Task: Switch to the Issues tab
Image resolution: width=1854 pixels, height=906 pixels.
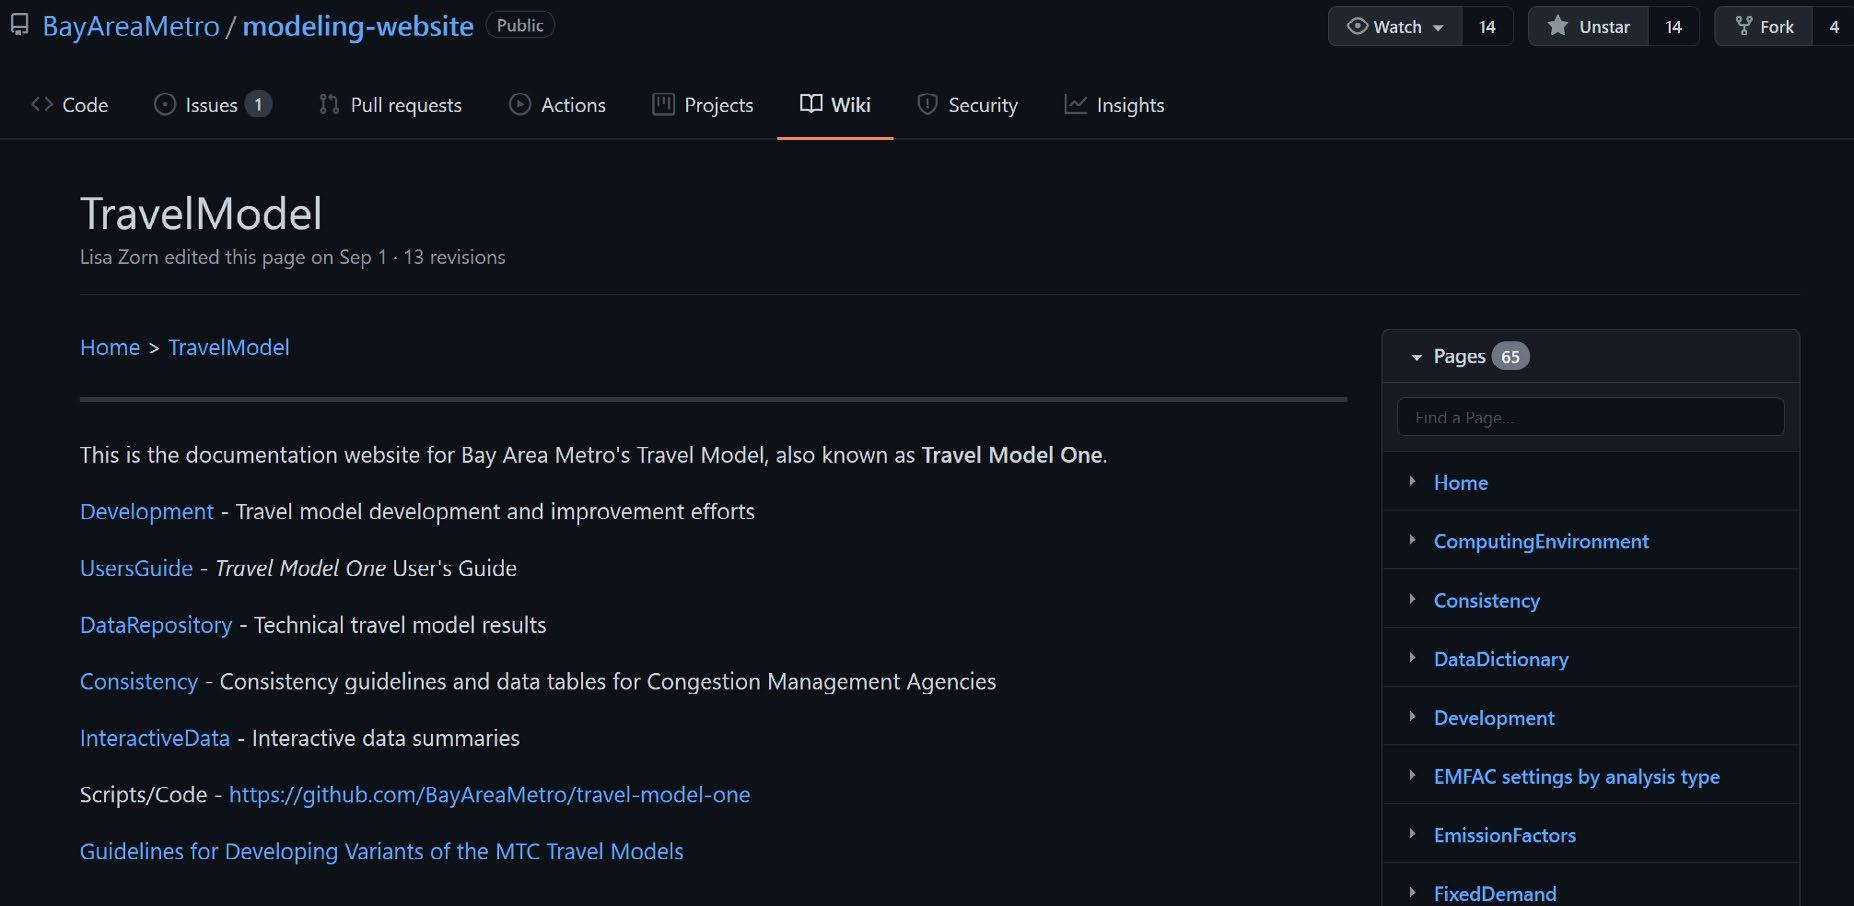Action: coord(212,104)
